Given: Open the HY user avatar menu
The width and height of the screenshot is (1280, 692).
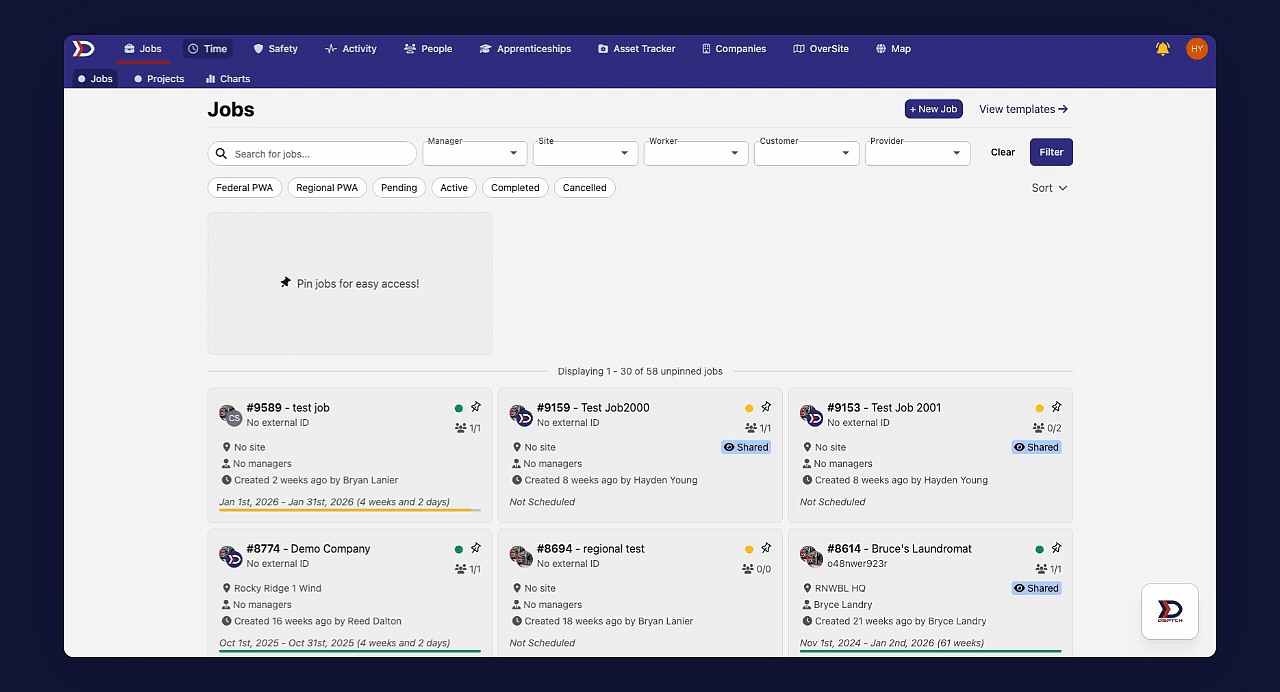Looking at the screenshot, I should point(1197,48).
